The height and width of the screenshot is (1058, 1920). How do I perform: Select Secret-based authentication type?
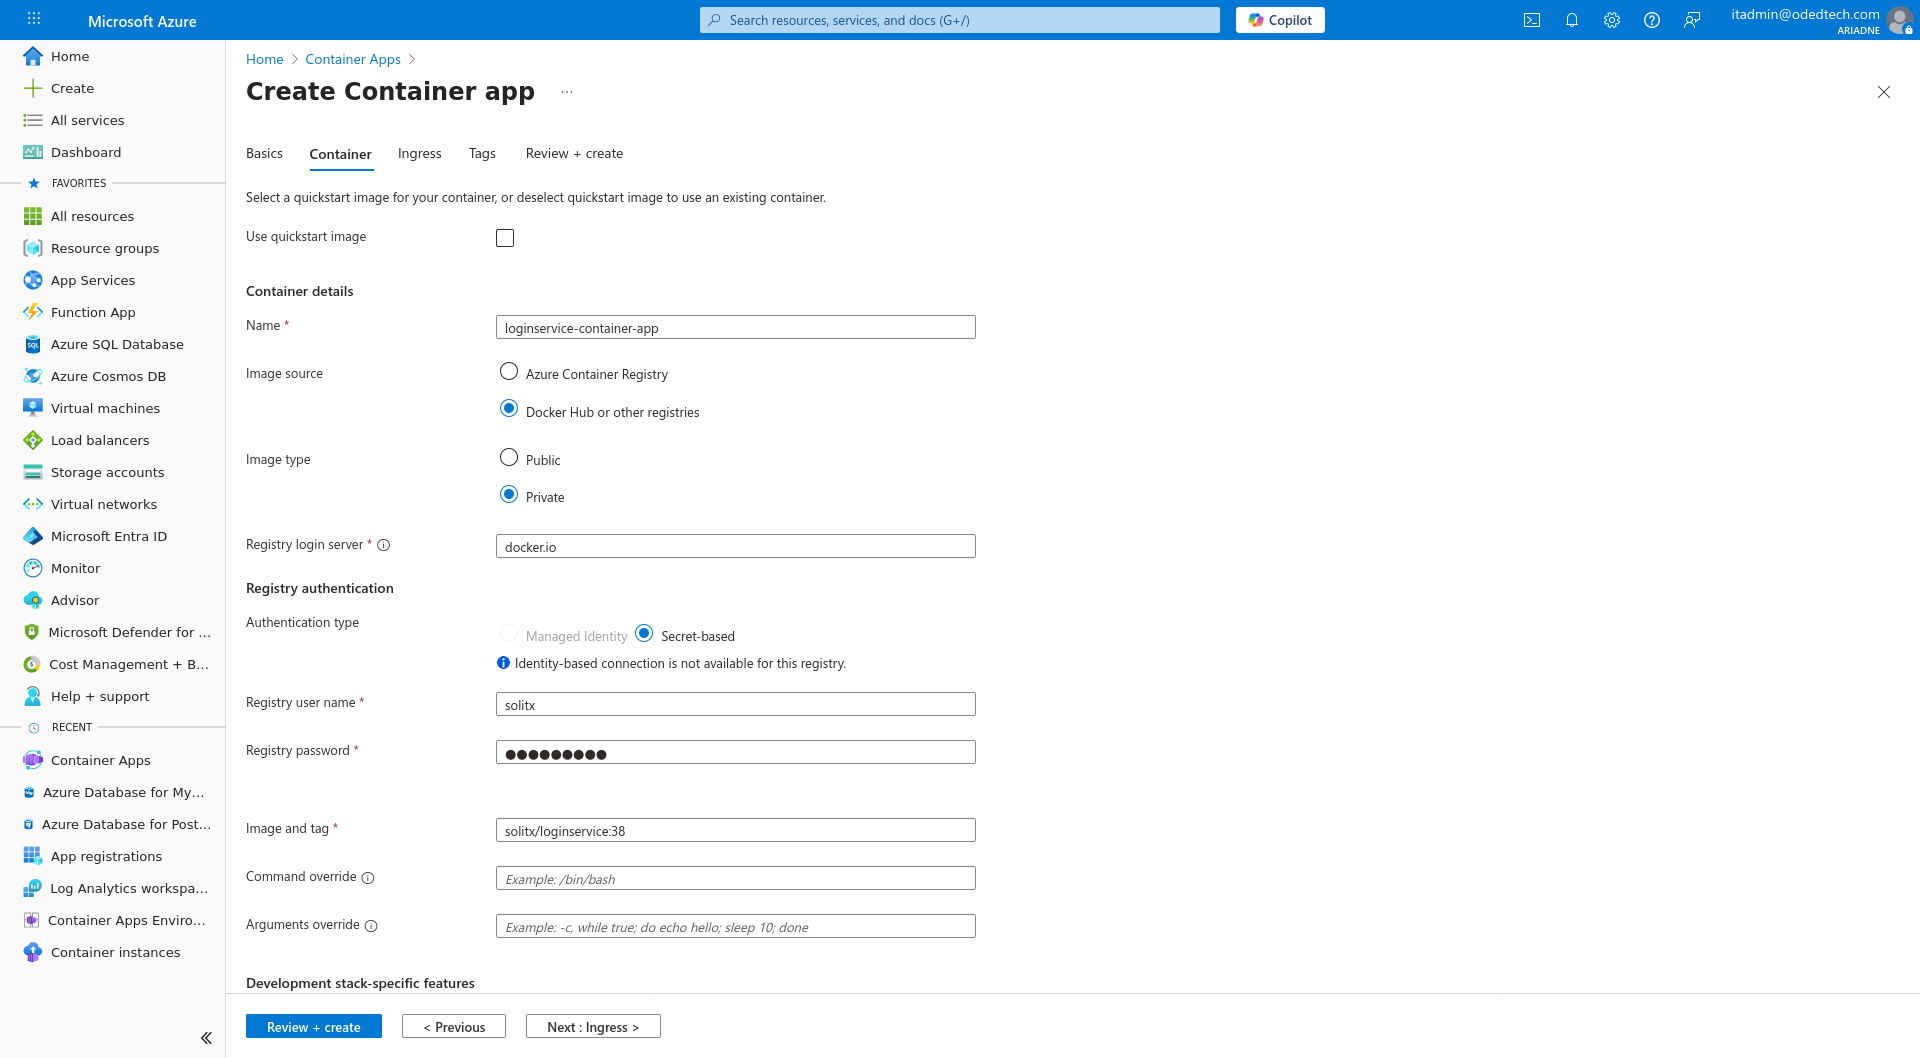pyautogui.click(x=644, y=634)
